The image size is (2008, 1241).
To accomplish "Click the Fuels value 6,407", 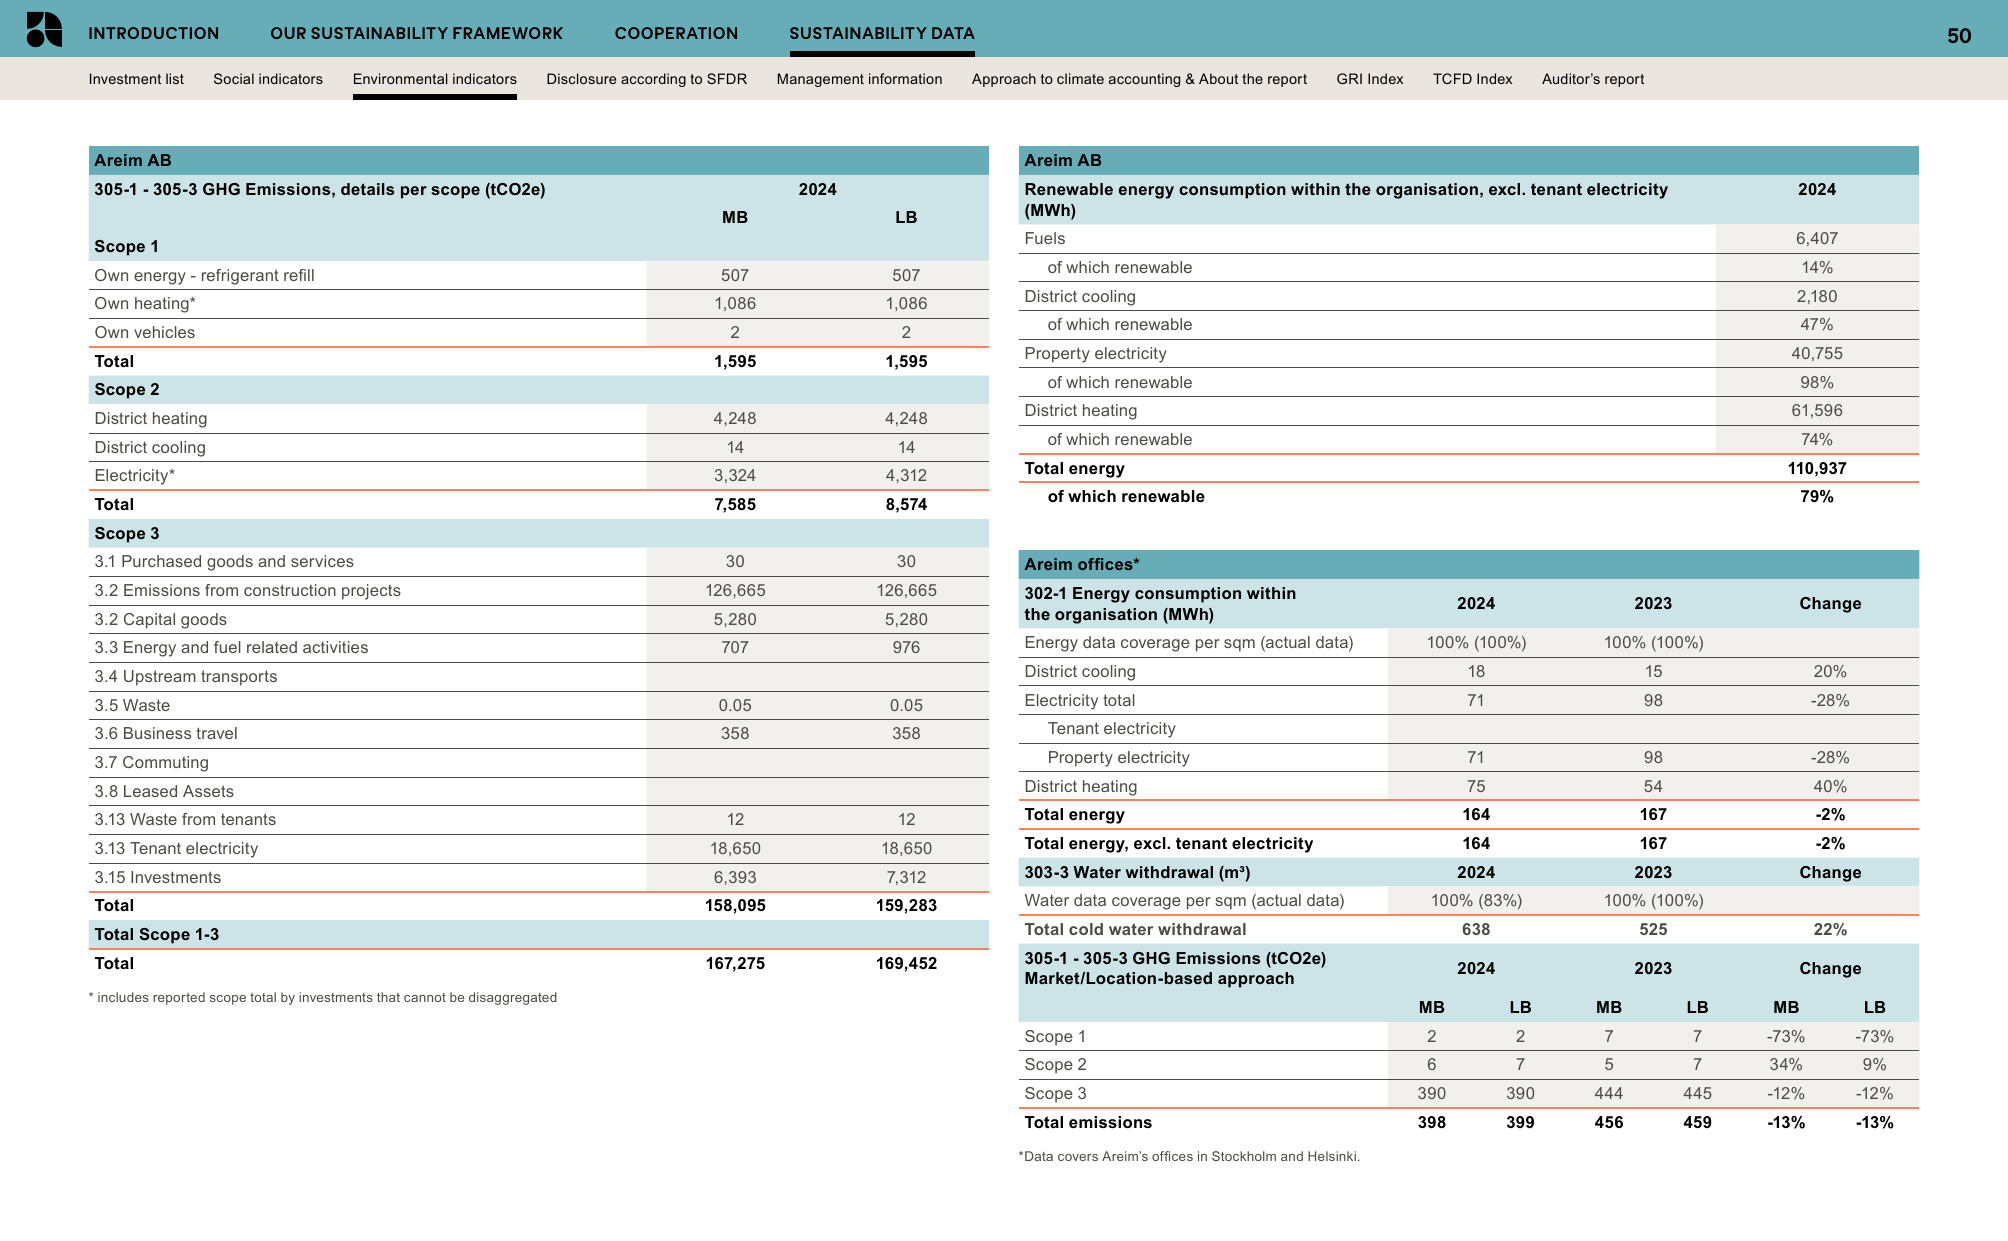I will [1817, 238].
